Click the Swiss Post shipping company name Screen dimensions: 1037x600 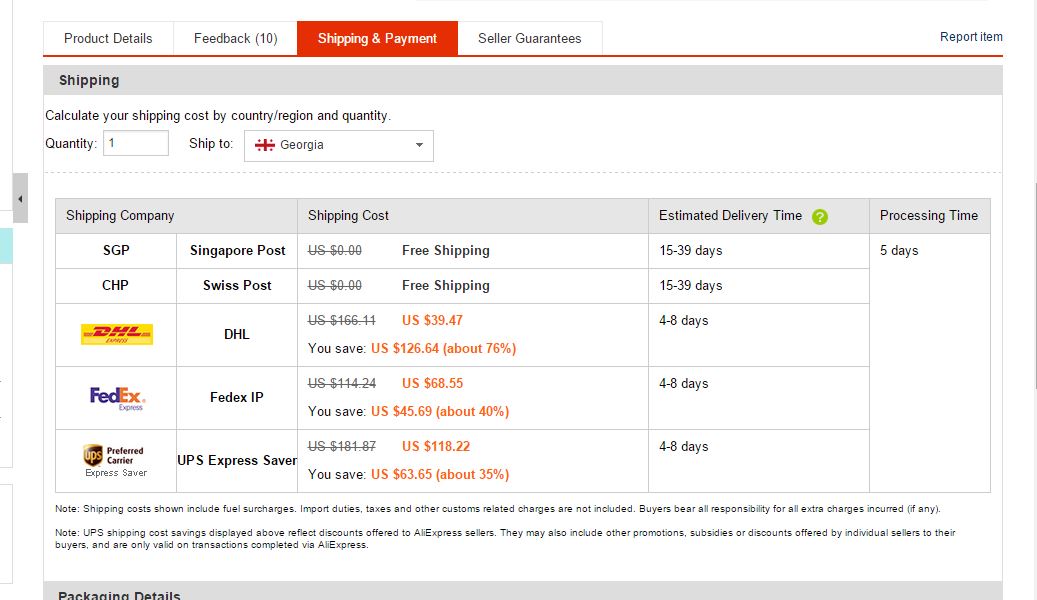(x=237, y=285)
